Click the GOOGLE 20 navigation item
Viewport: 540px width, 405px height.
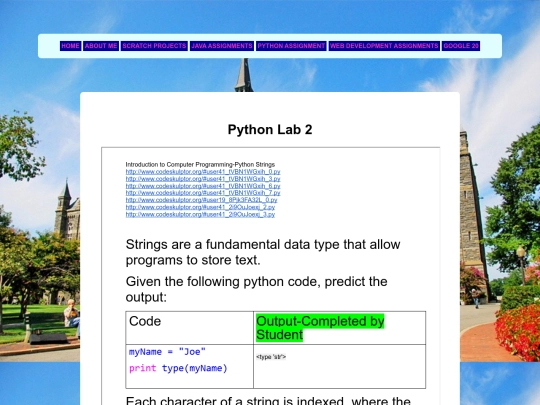click(x=461, y=46)
